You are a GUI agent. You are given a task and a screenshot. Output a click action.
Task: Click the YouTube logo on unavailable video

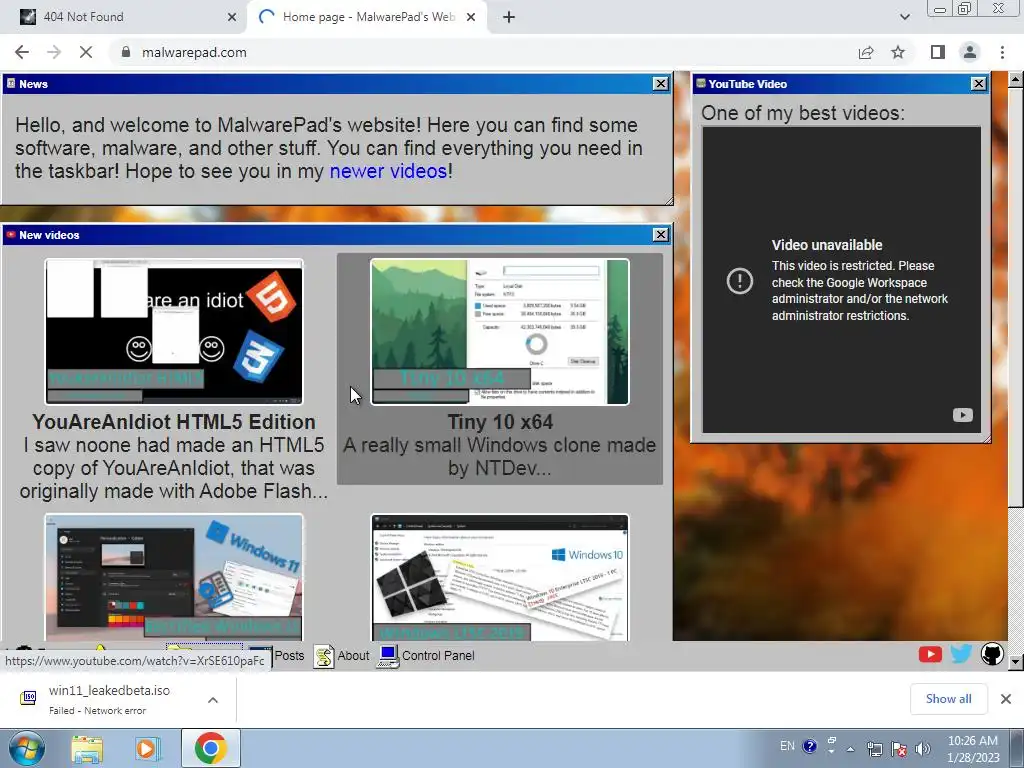pyautogui.click(x=962, y=415)
